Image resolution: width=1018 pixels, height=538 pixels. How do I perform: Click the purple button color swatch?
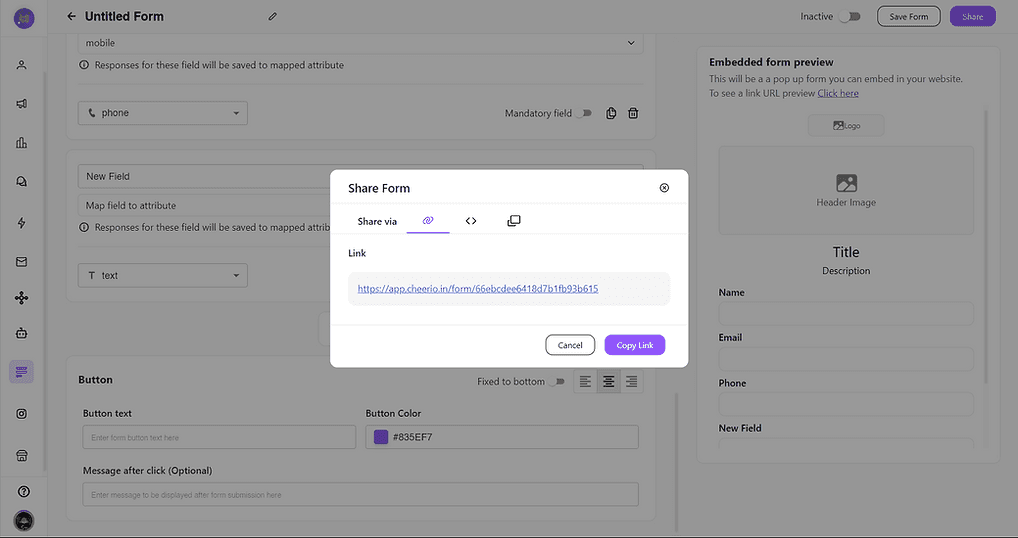381,437
